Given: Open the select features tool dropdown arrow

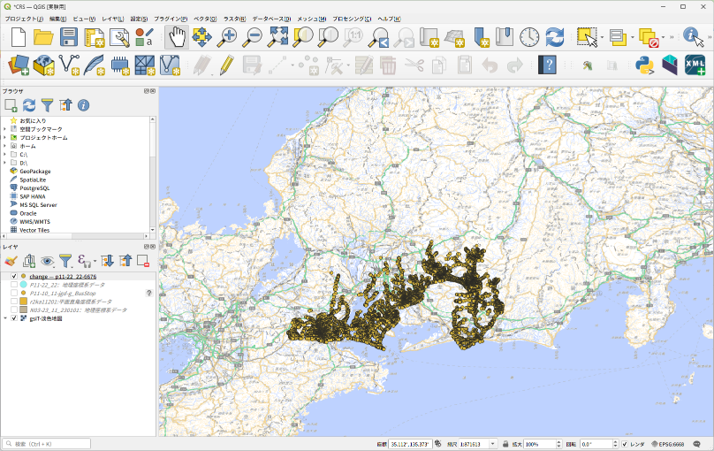Looking at the screenshot, I should coord(601,38).
